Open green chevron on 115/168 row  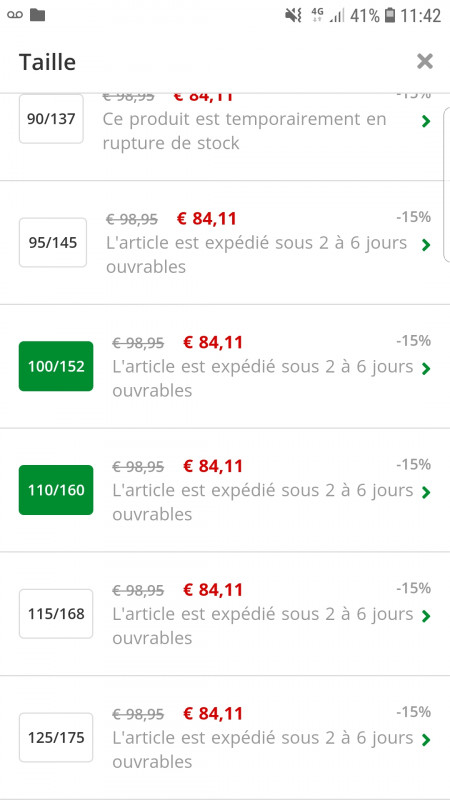click(x=426, y=617)
